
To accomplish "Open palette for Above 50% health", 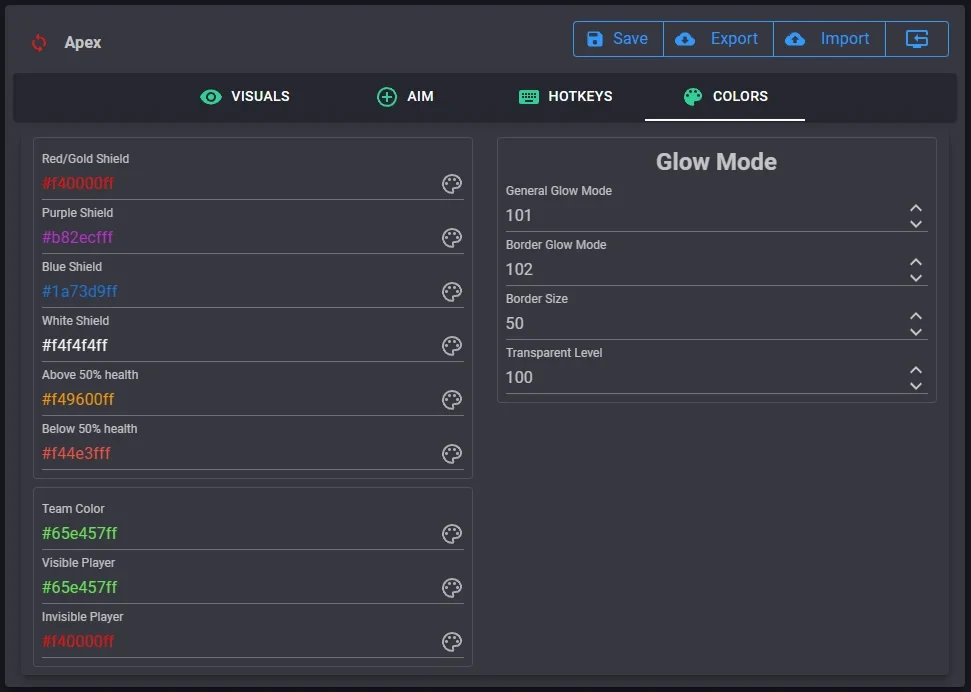I will (x=451, y=399).
